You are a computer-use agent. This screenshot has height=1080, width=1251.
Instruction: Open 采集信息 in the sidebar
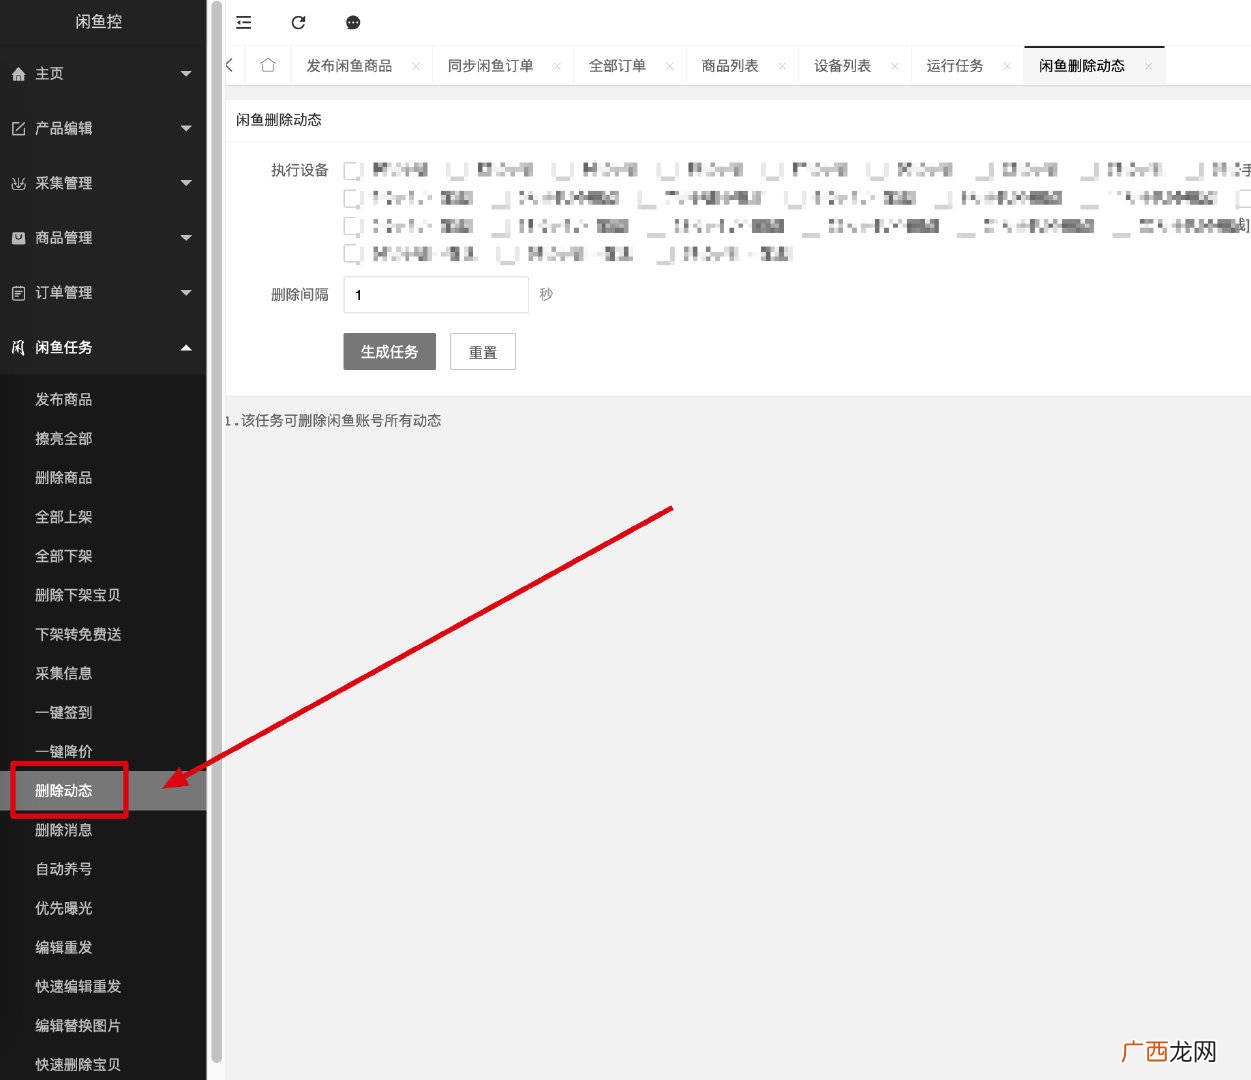click(x=64, y=673)
